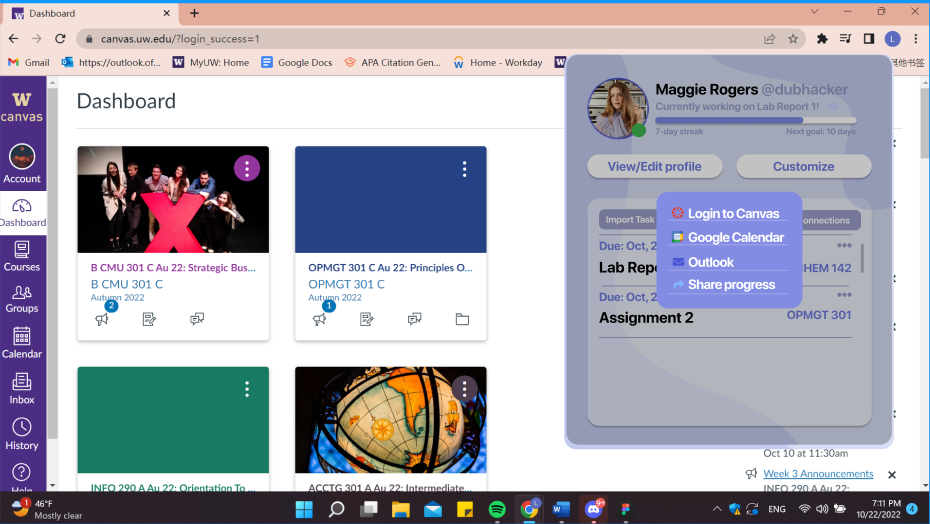Open the Dashboard sidebar icon
This screenshot has width=930, height=524.
pos(22,206)
